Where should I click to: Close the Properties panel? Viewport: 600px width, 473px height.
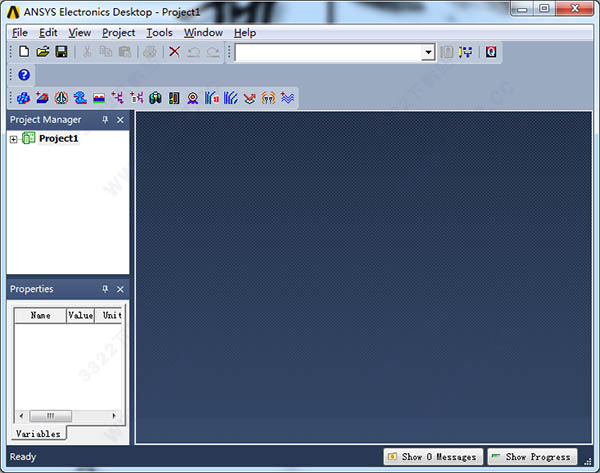pyautogui.click(x=120, y=289)
